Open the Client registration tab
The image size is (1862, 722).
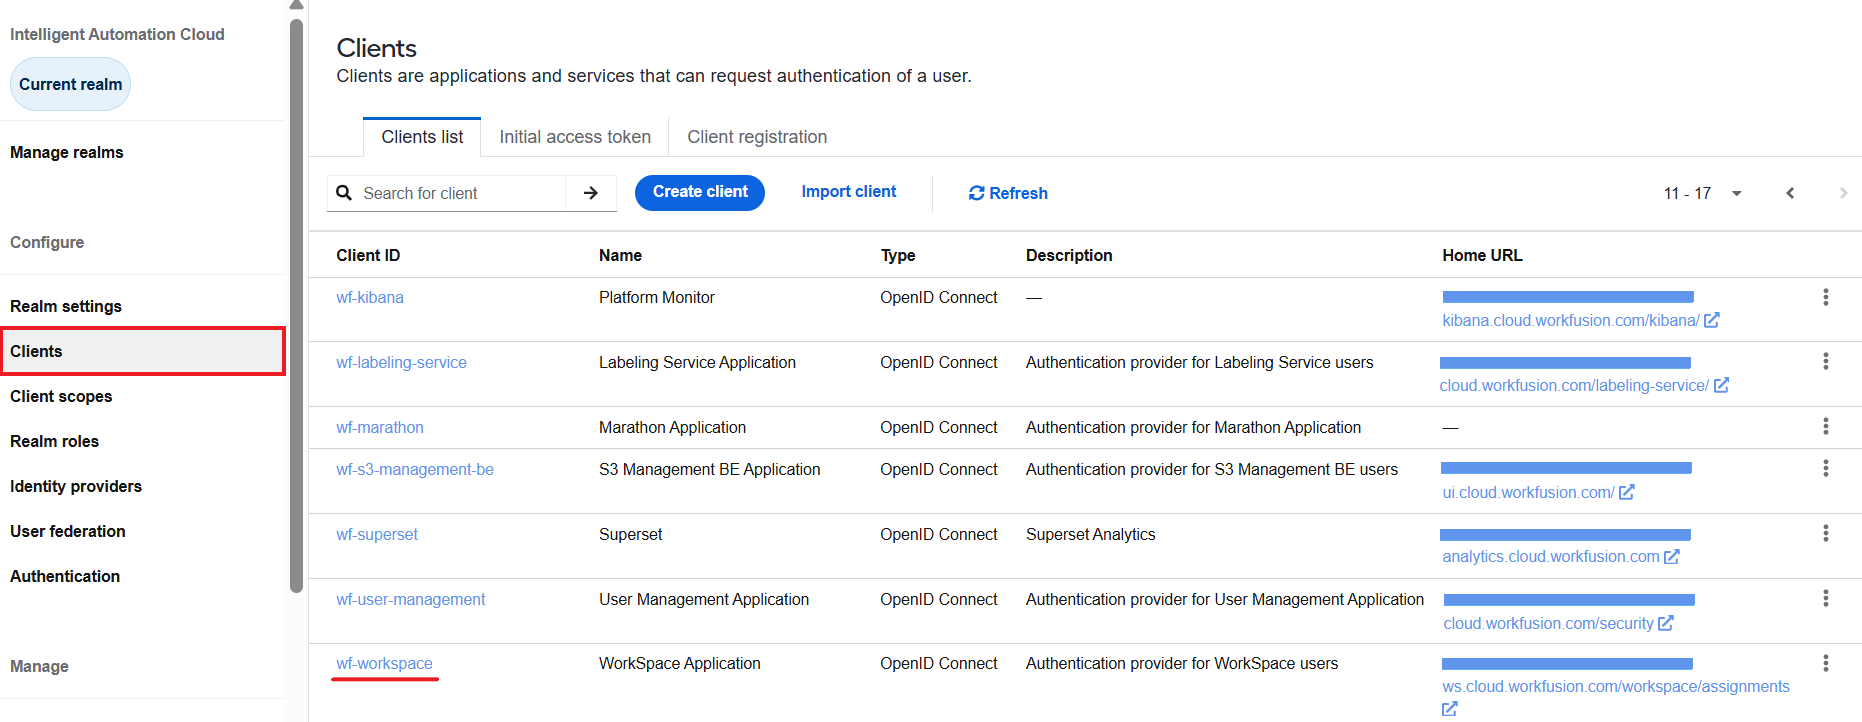(757, 137)
